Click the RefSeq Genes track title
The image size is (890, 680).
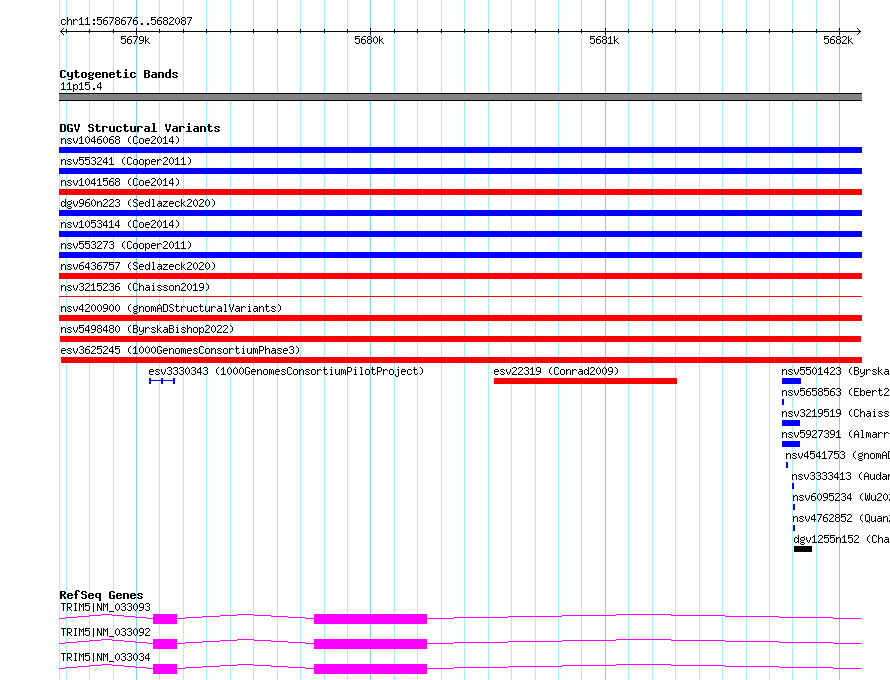[101, 595]
